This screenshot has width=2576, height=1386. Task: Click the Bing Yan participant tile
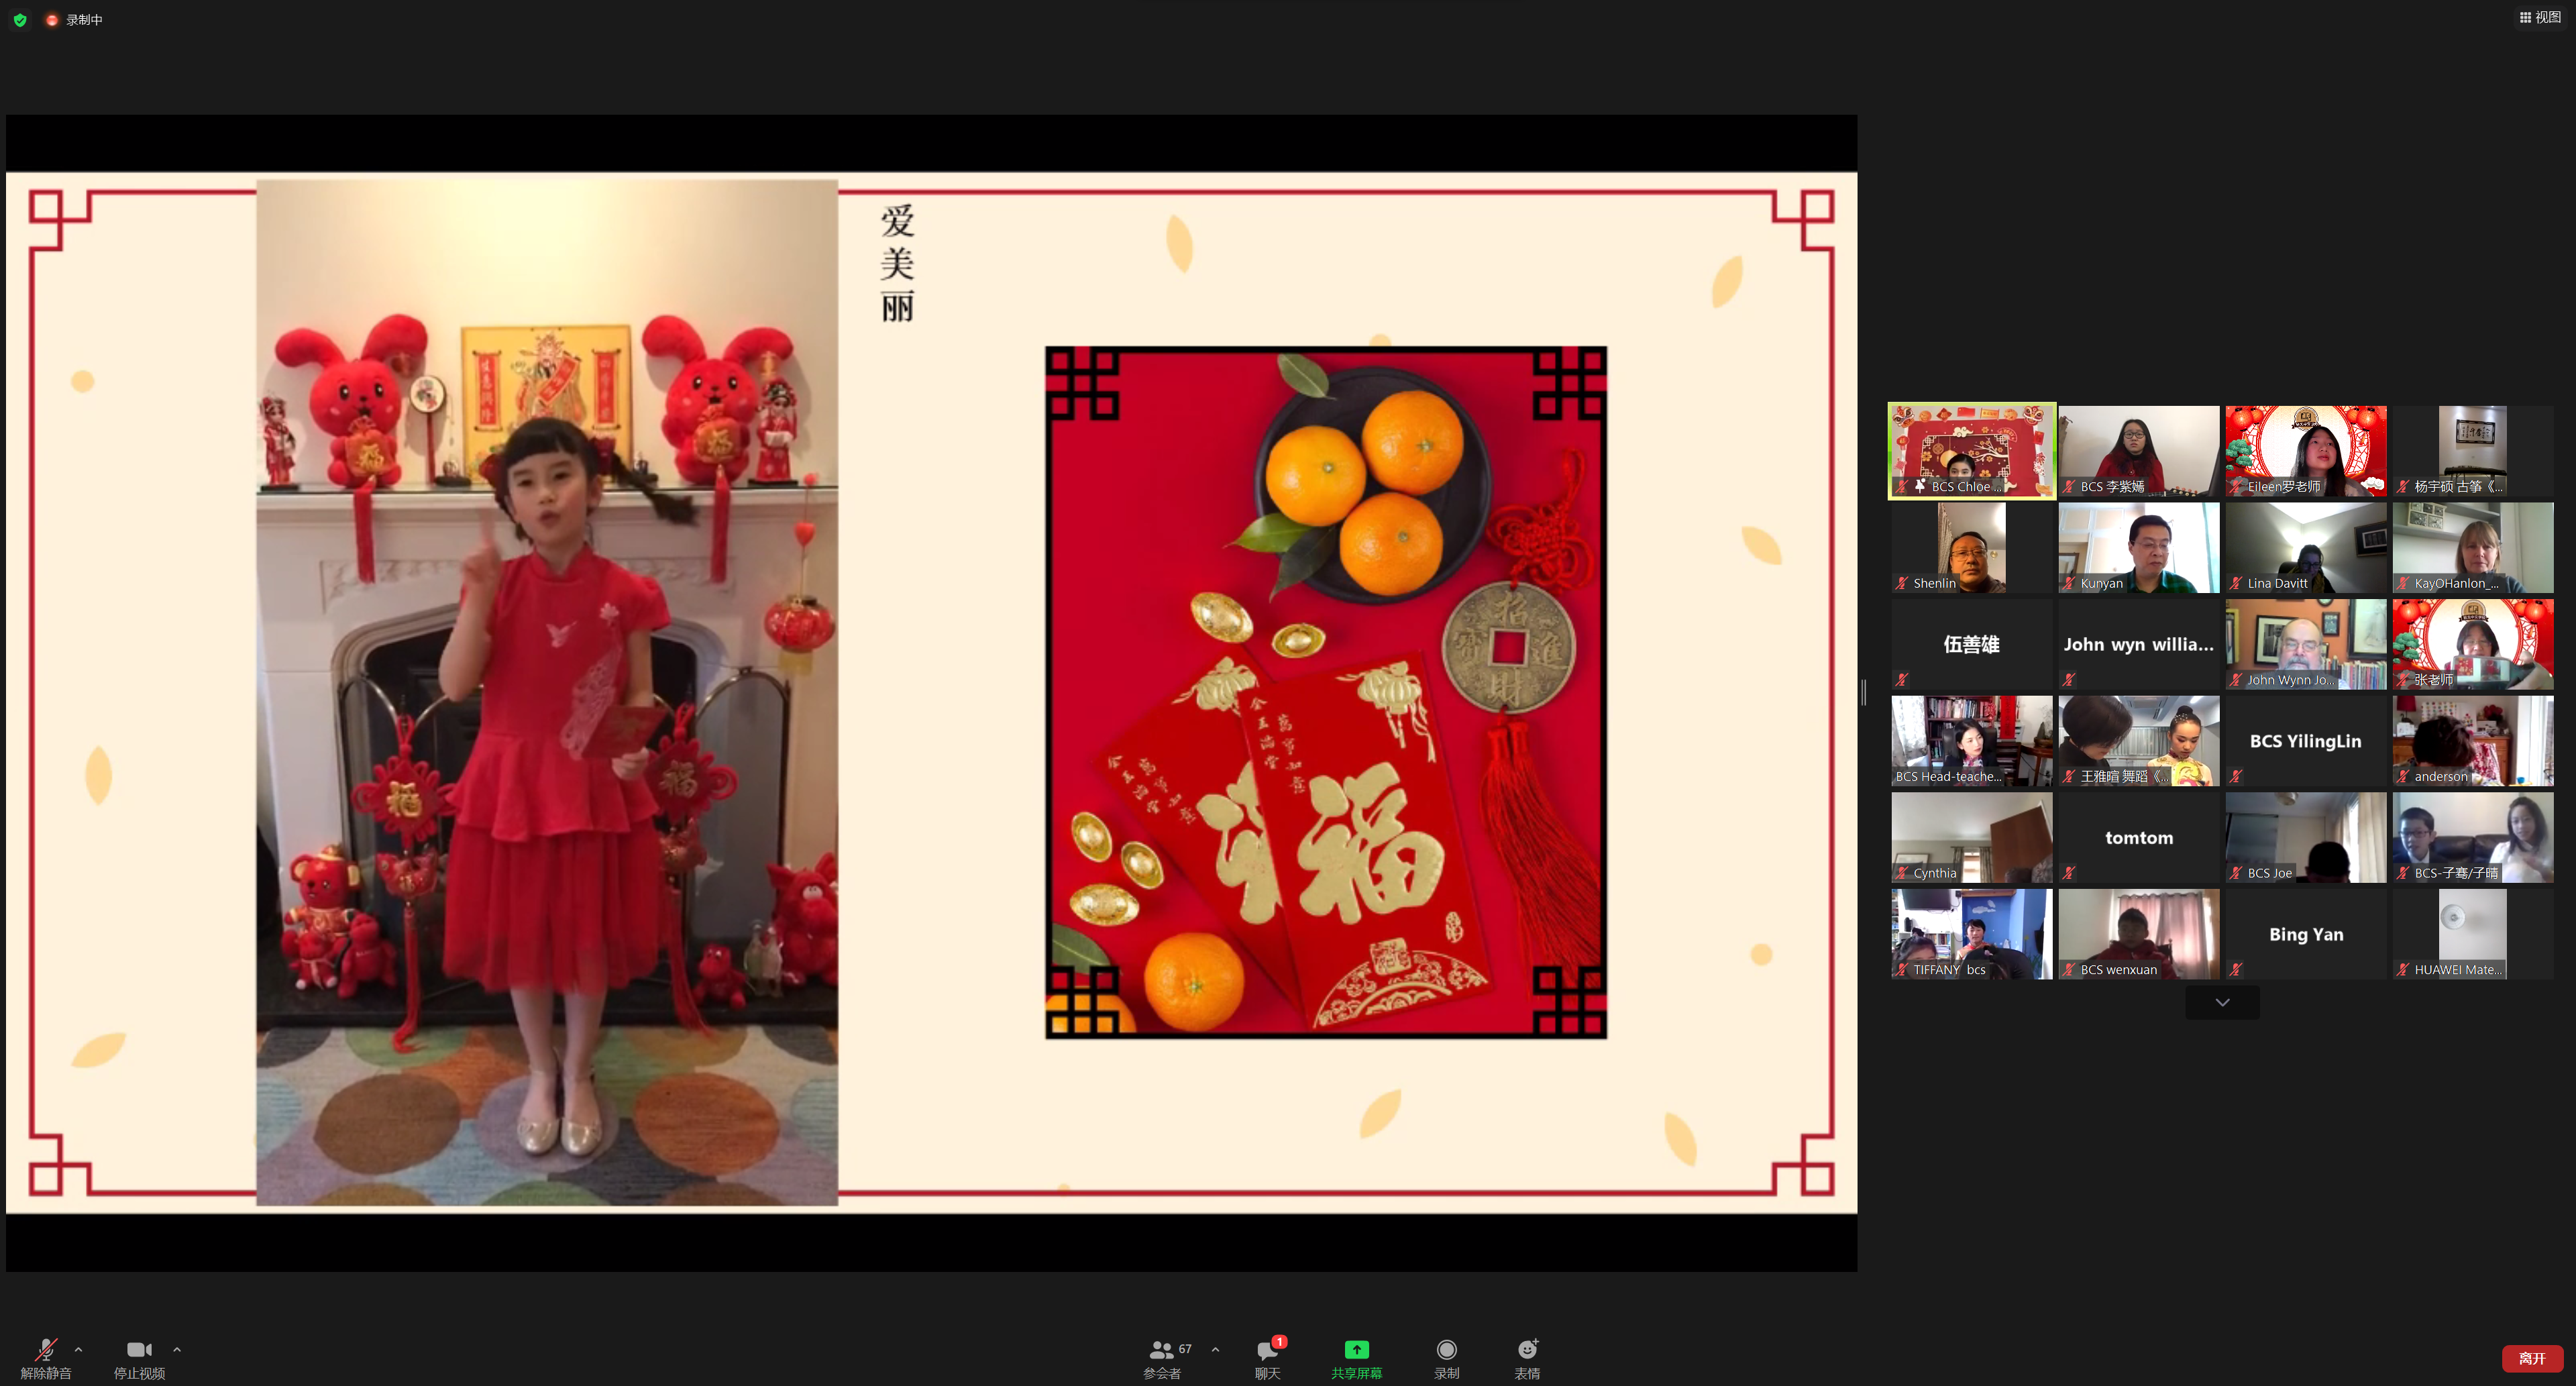coord(2305,934)
